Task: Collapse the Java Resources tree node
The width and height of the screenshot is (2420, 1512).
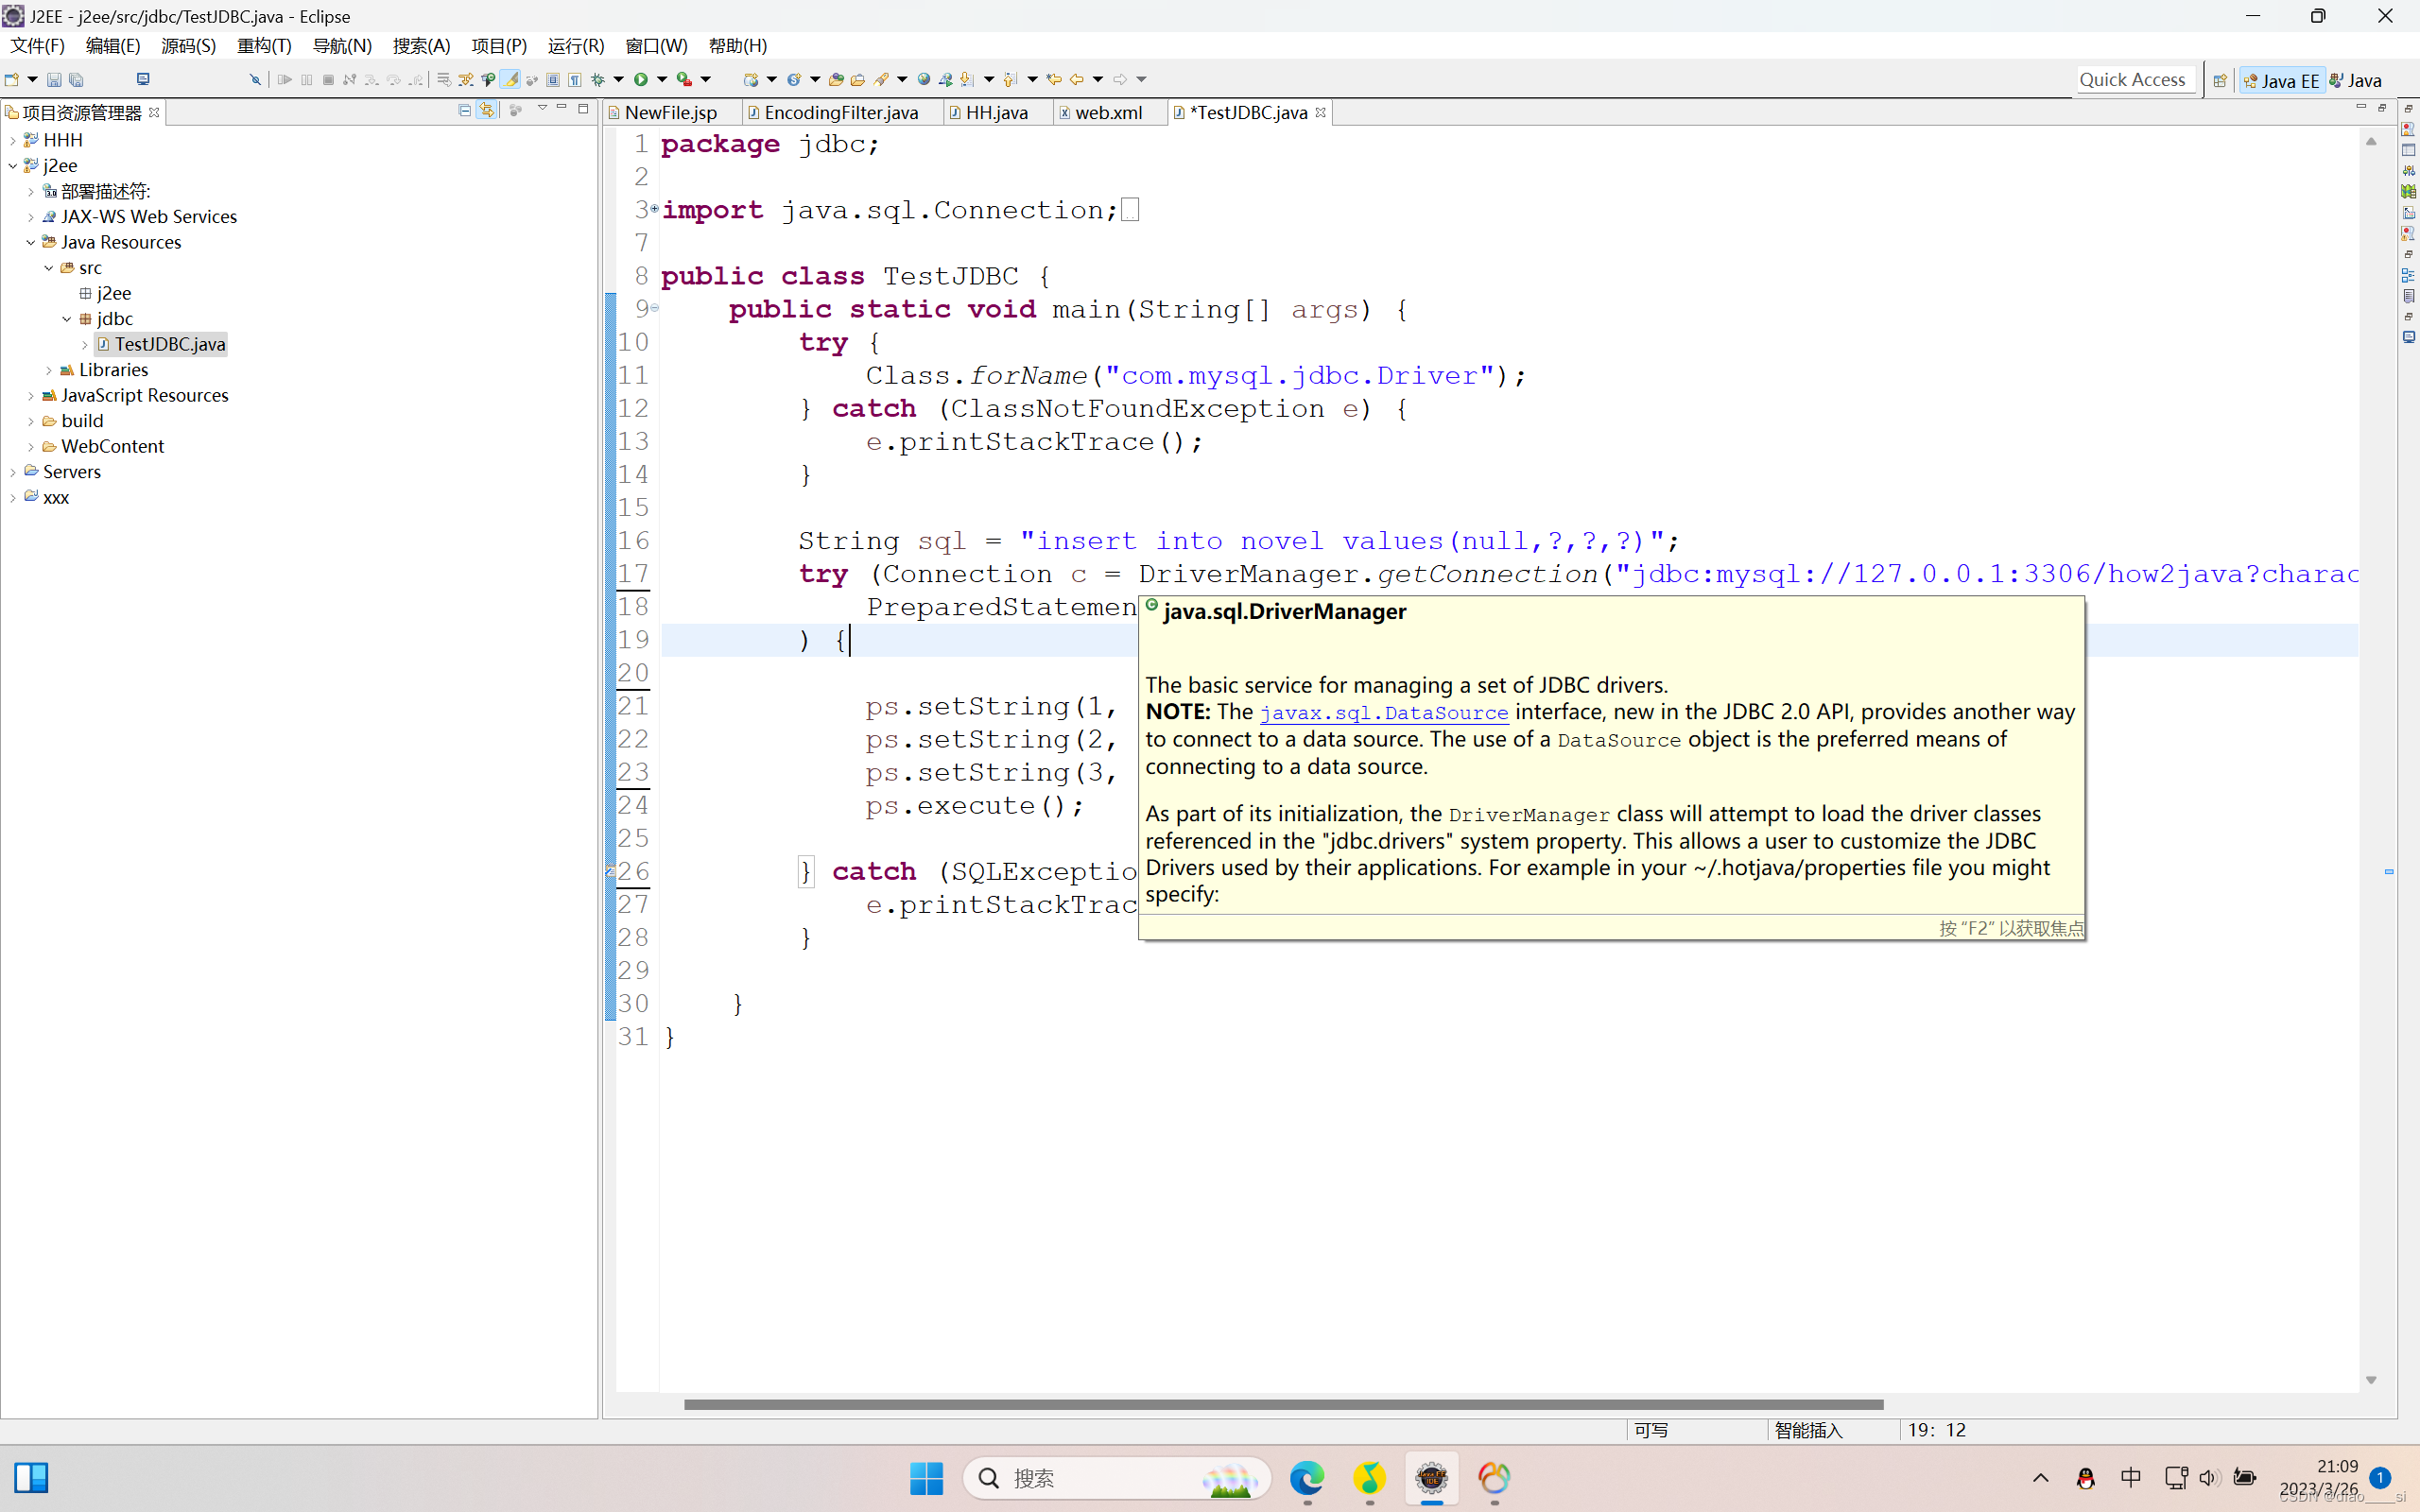Action: (x=31, y=242)
